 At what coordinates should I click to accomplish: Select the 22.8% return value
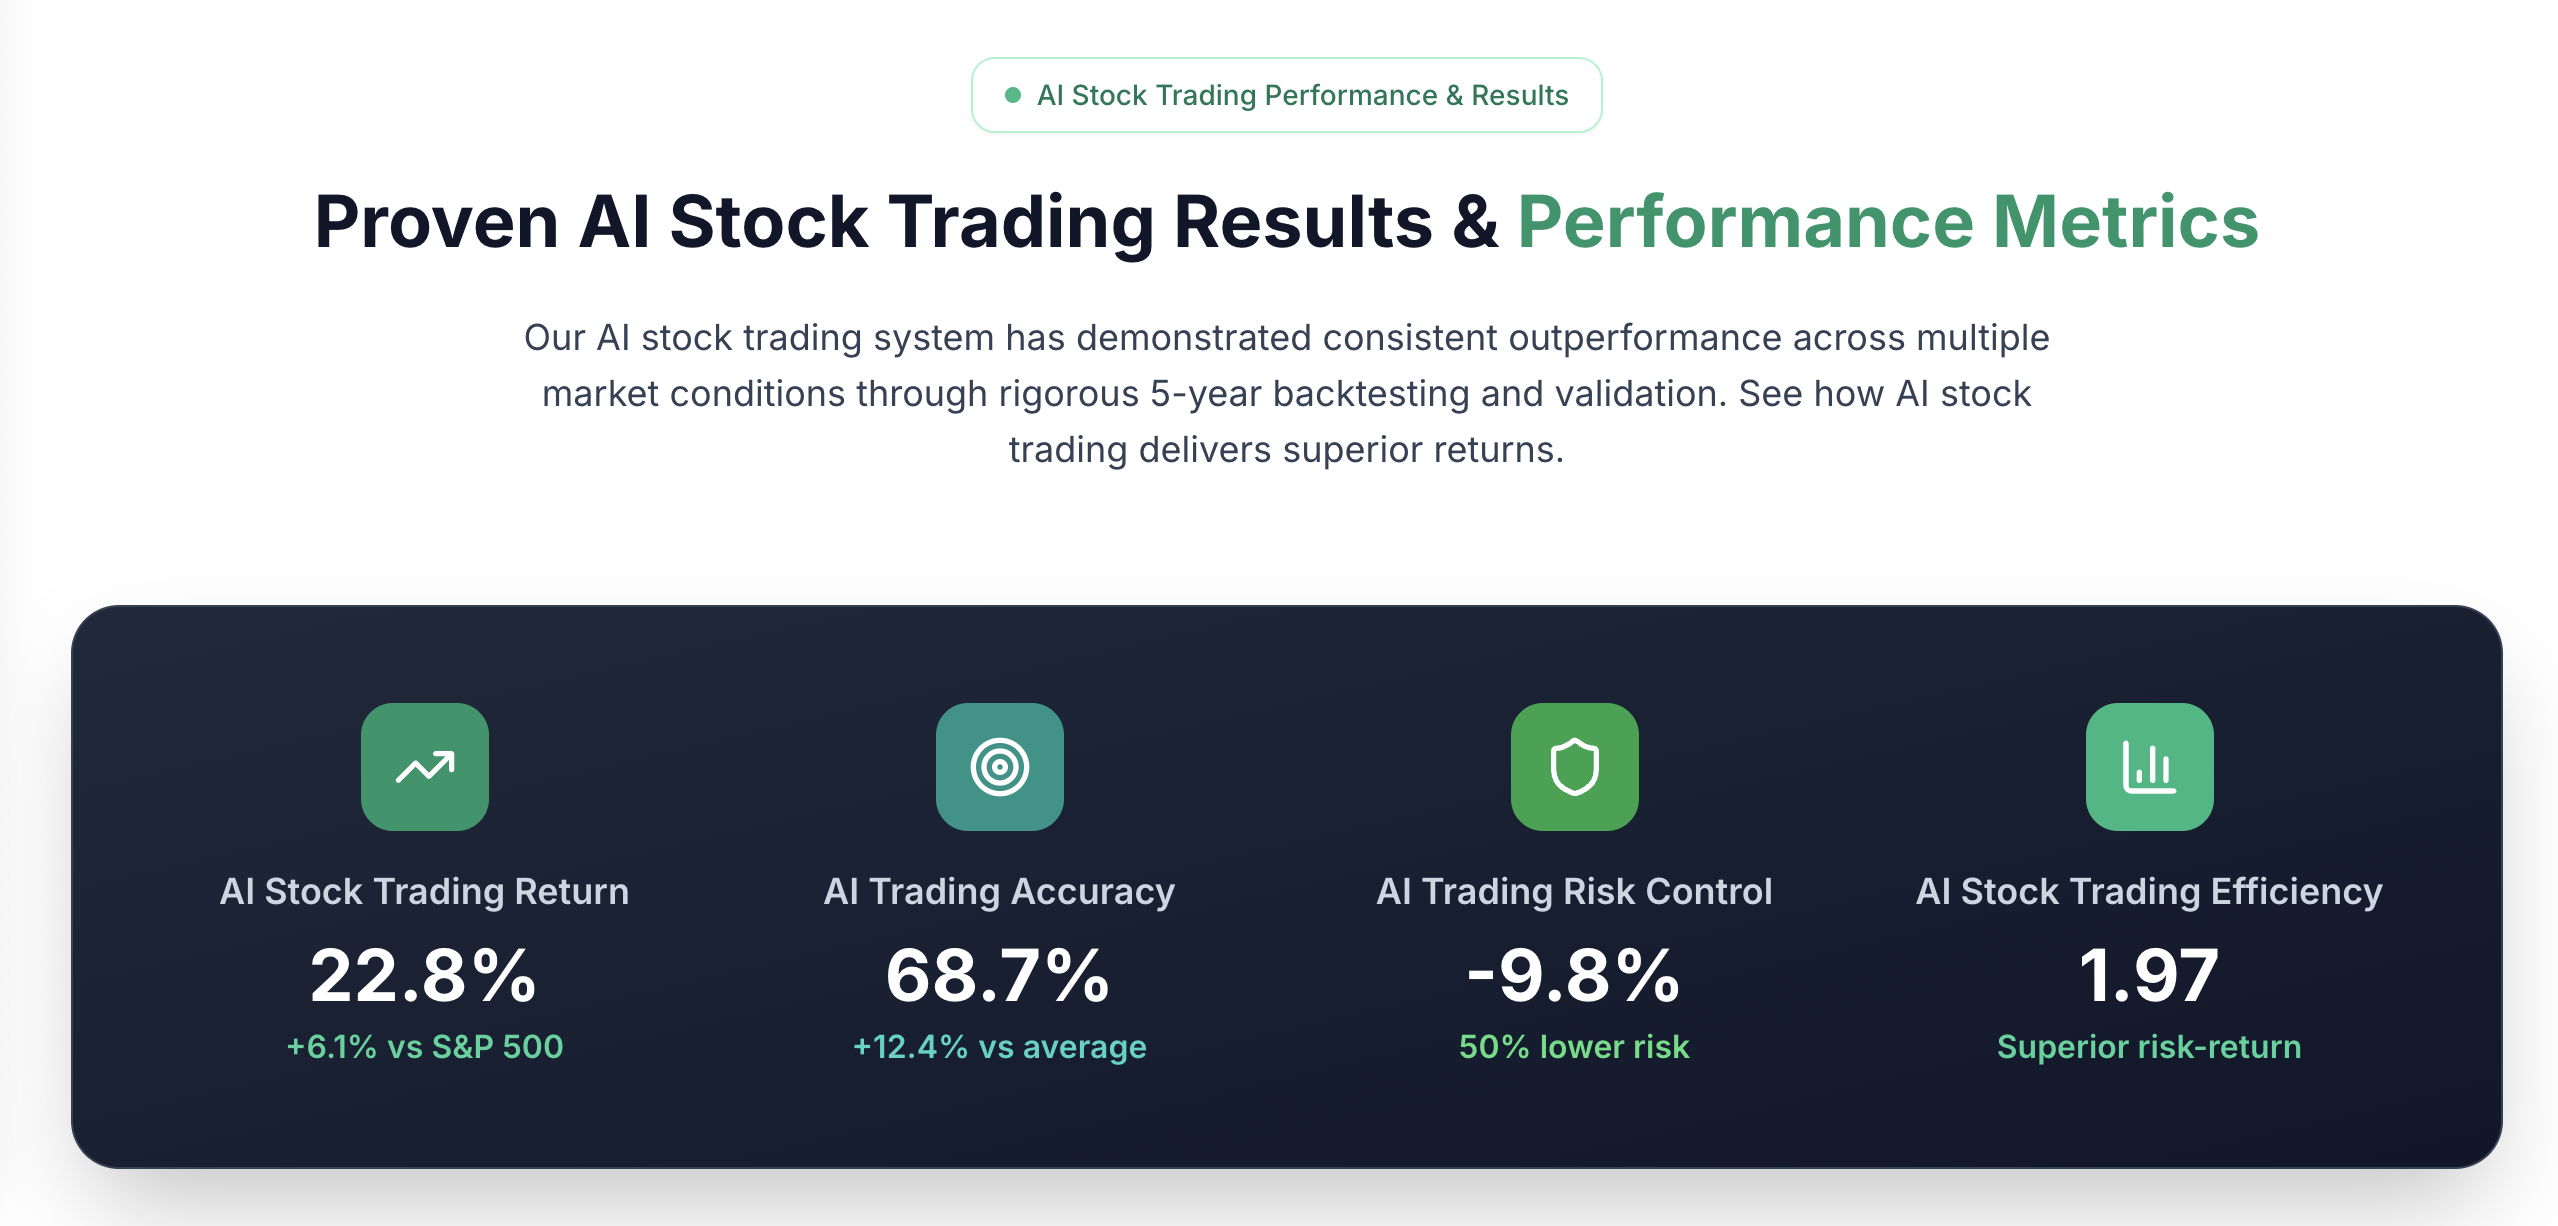tap(424, 975)
